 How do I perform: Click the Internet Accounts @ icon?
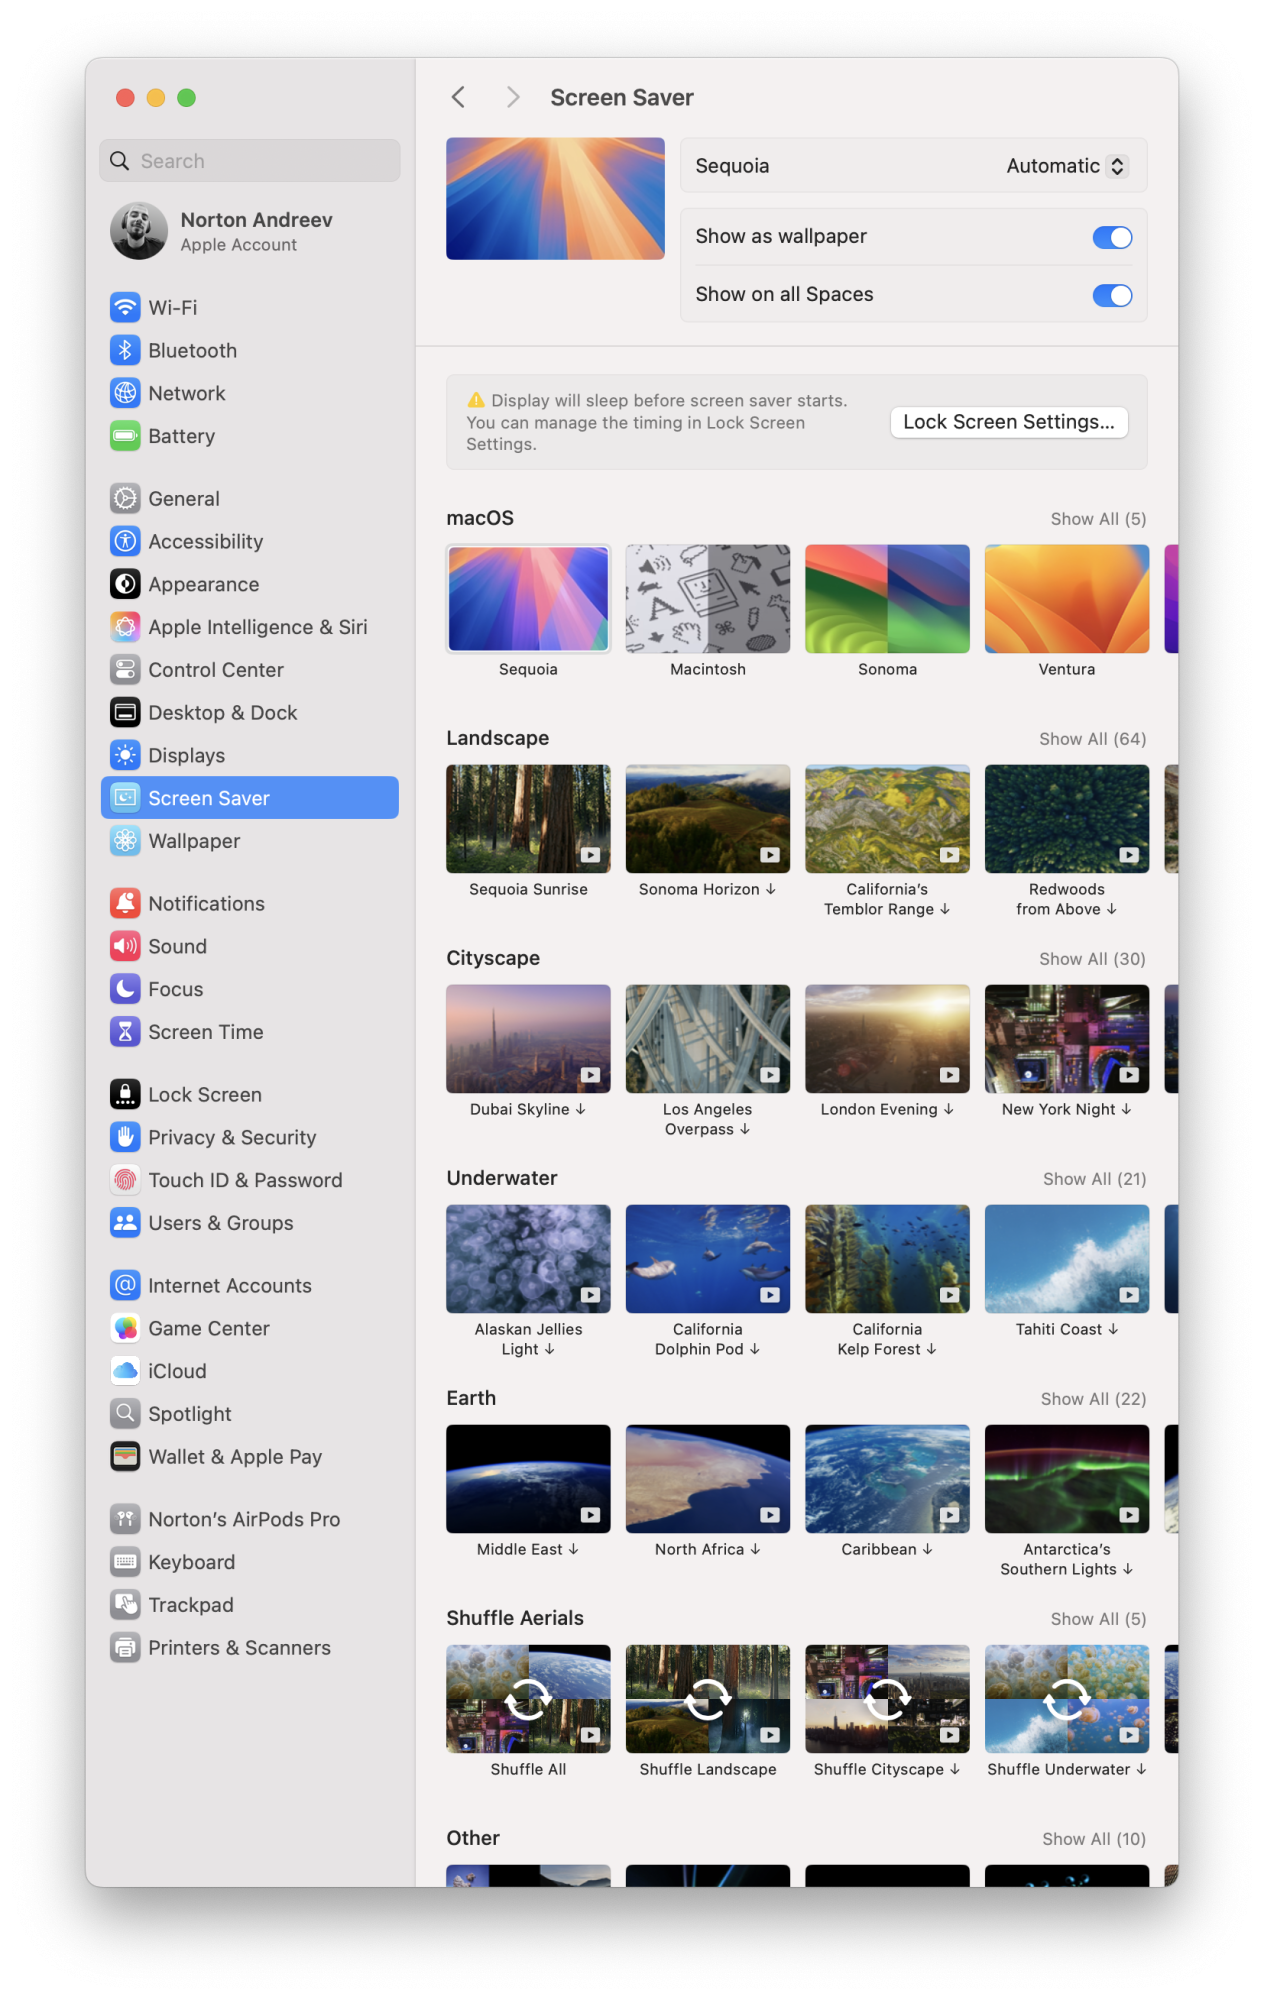click(125, 1285)
